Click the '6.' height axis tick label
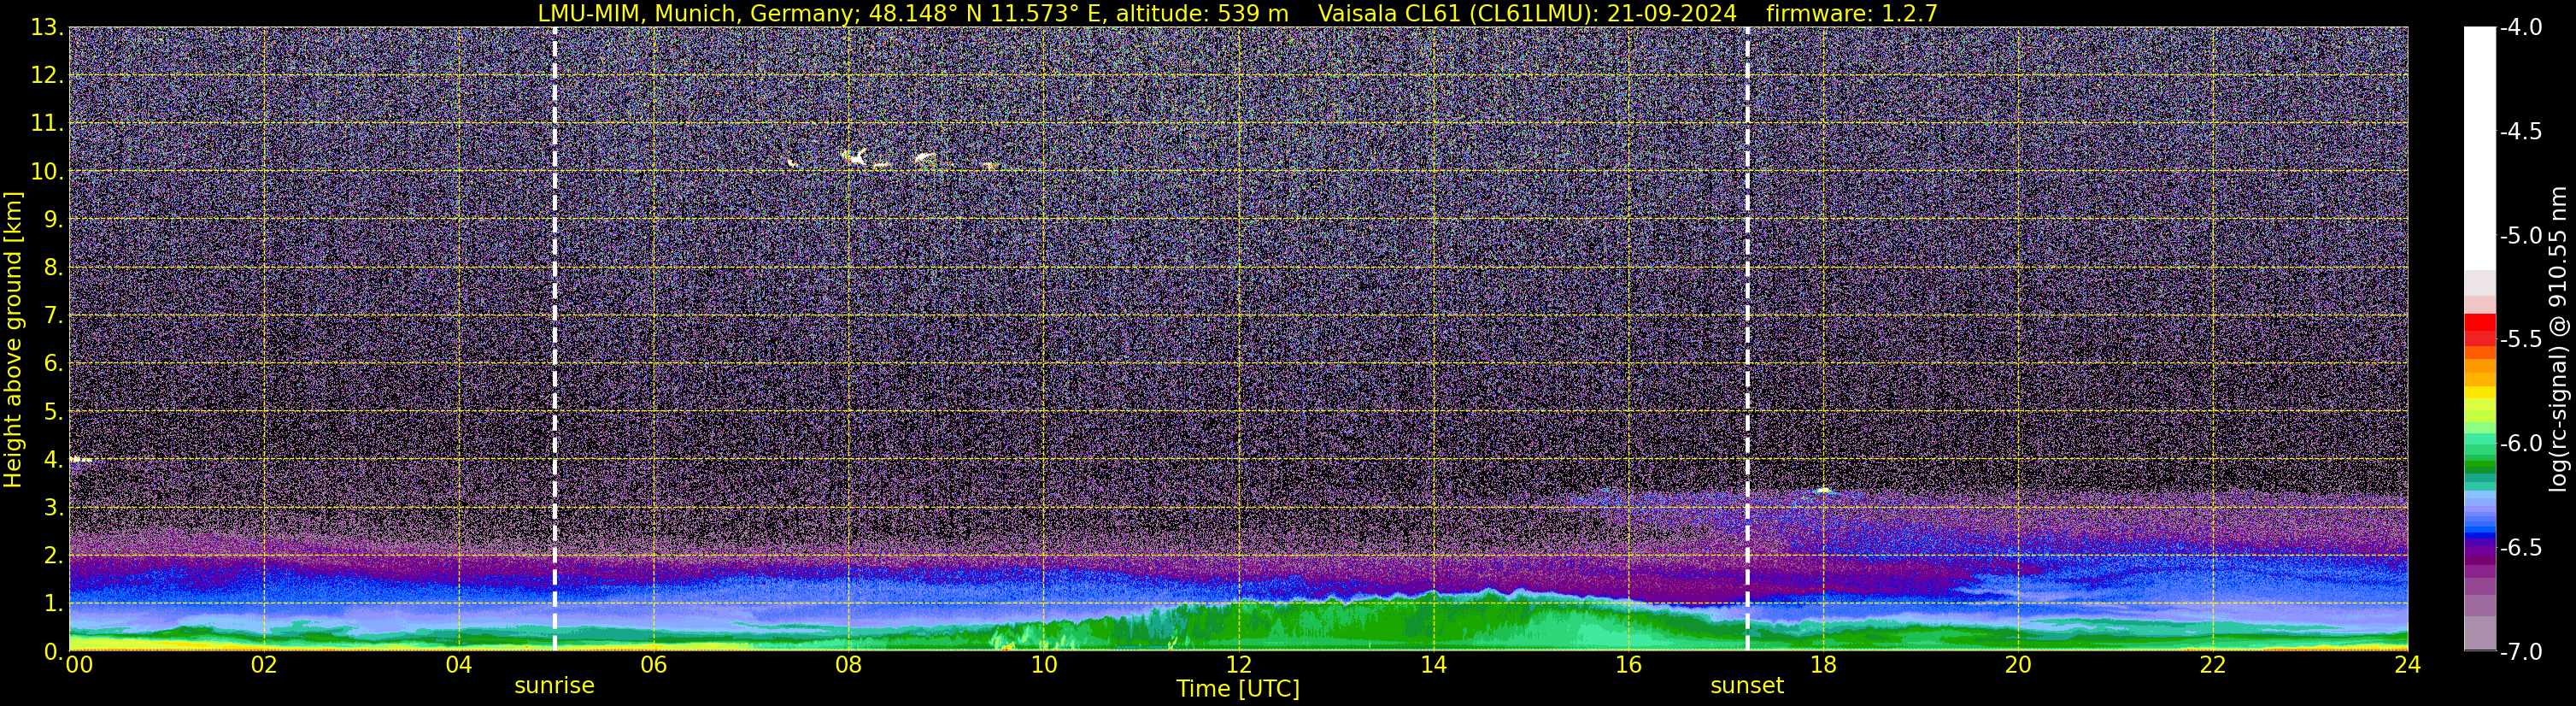 (53, 364)
